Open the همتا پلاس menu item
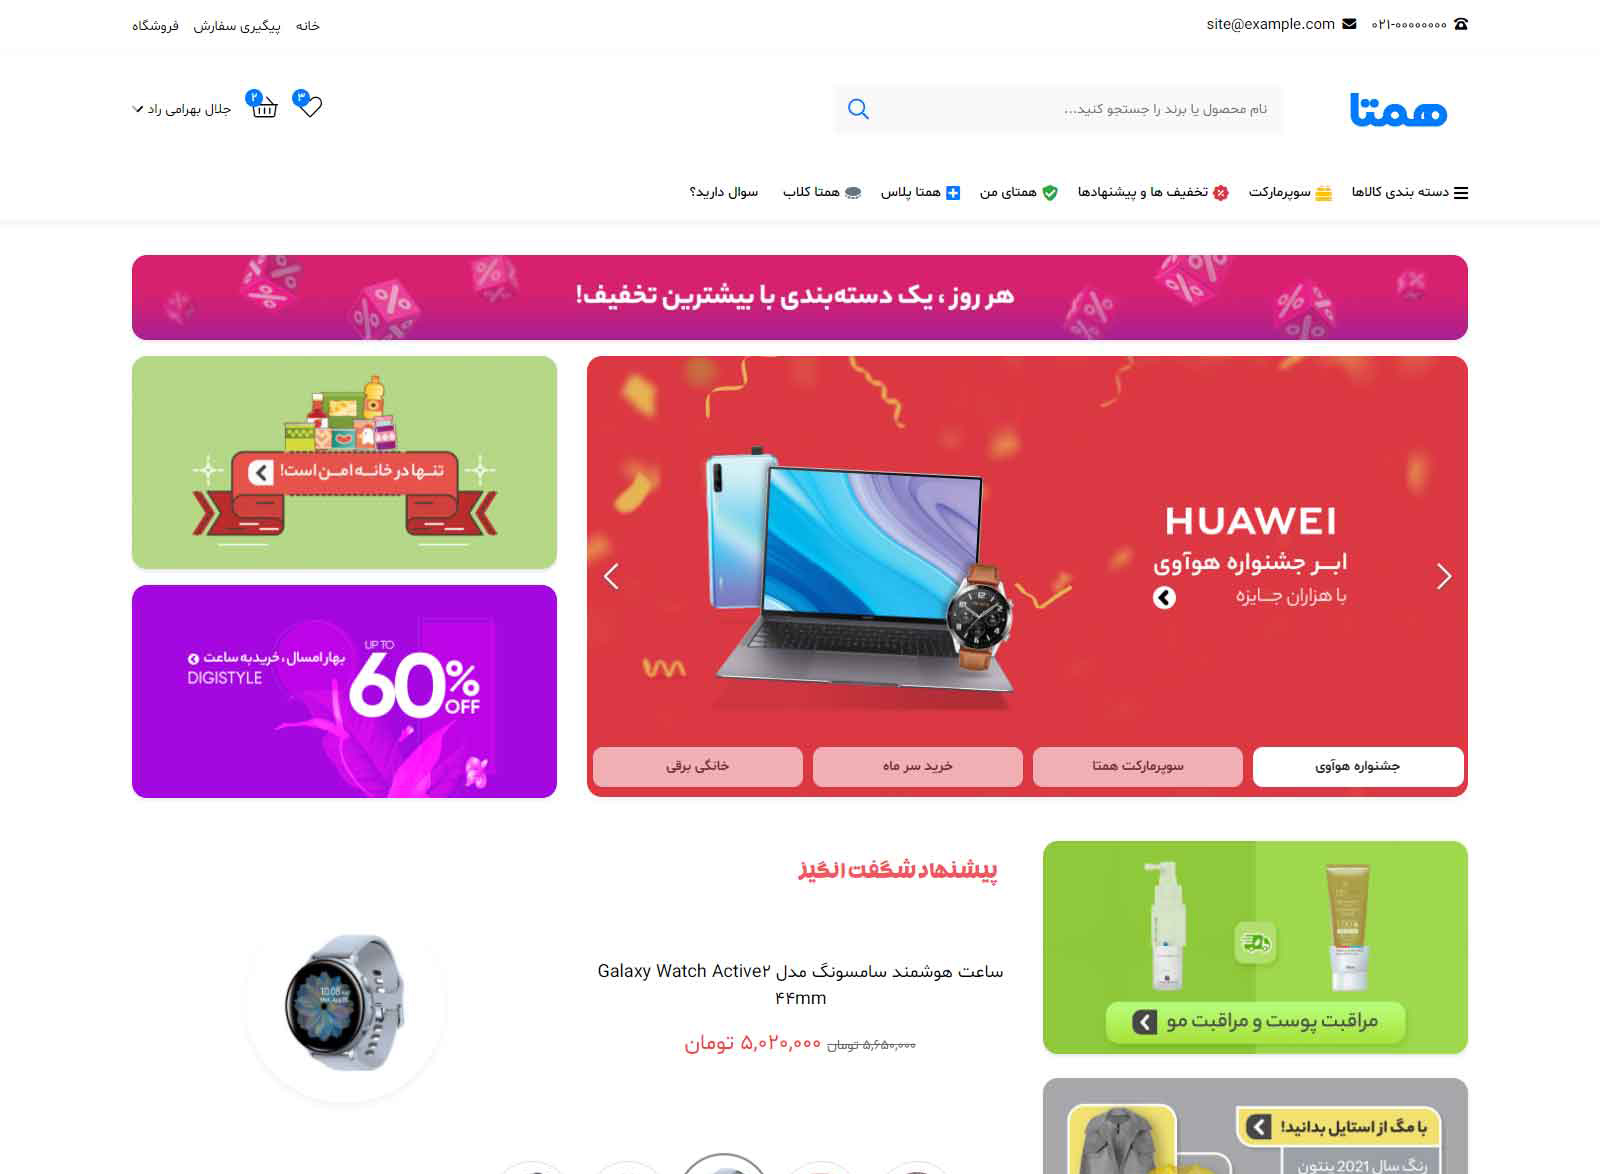This screenshot has height=1174, width=1600. click(x=920, y=192)
